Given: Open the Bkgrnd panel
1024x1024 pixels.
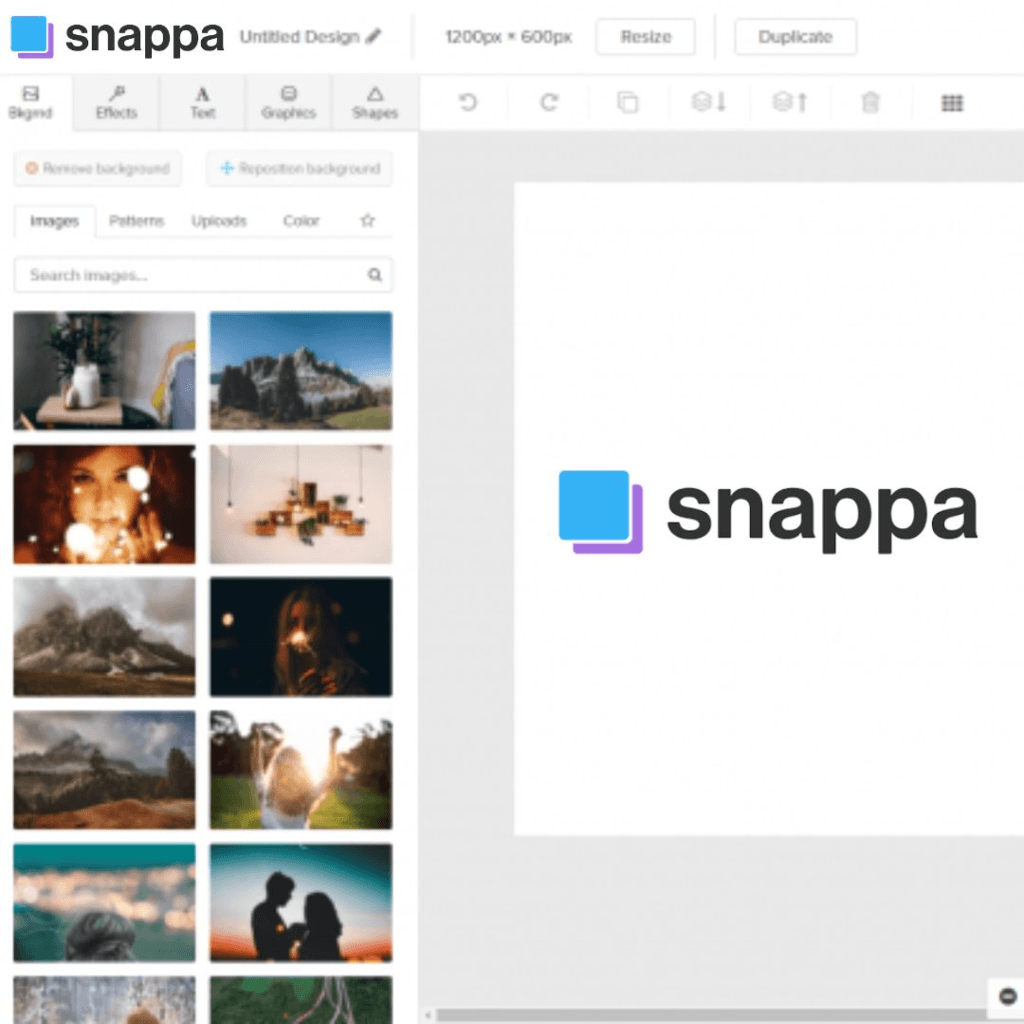Looking at the screenshot, I should click(x=30, y=103).
